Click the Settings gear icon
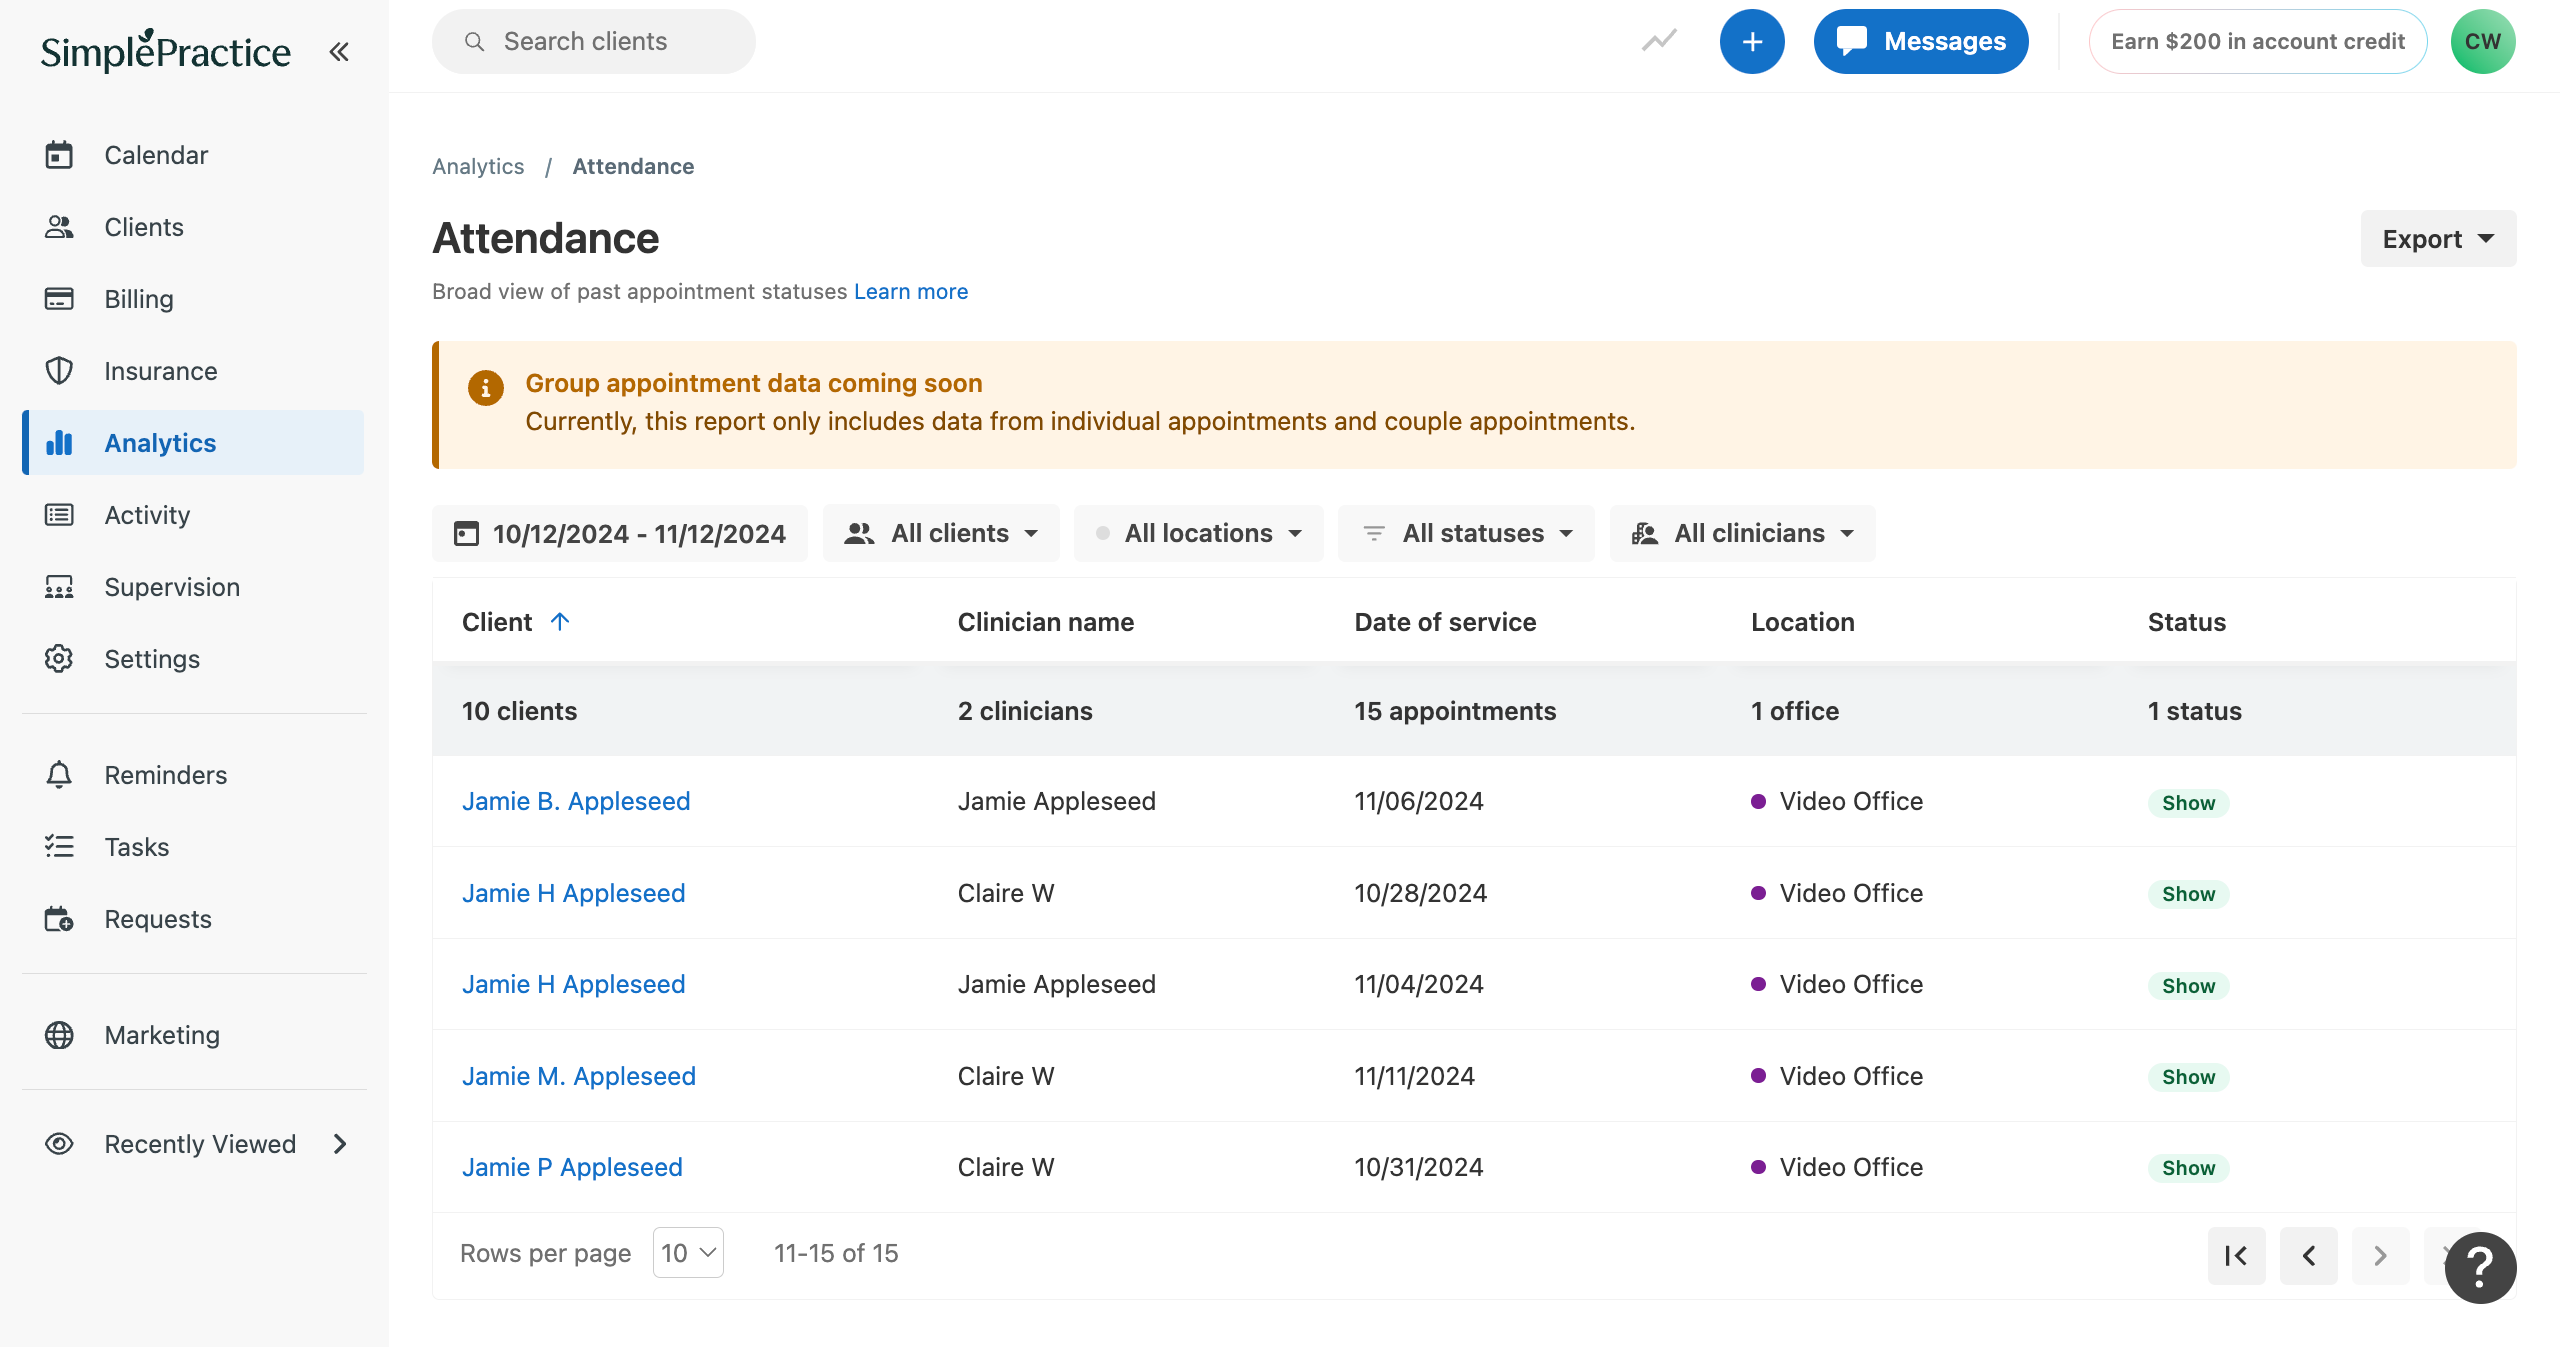The width and height of the screenshot is (2560, 1347). coord(59,659)
